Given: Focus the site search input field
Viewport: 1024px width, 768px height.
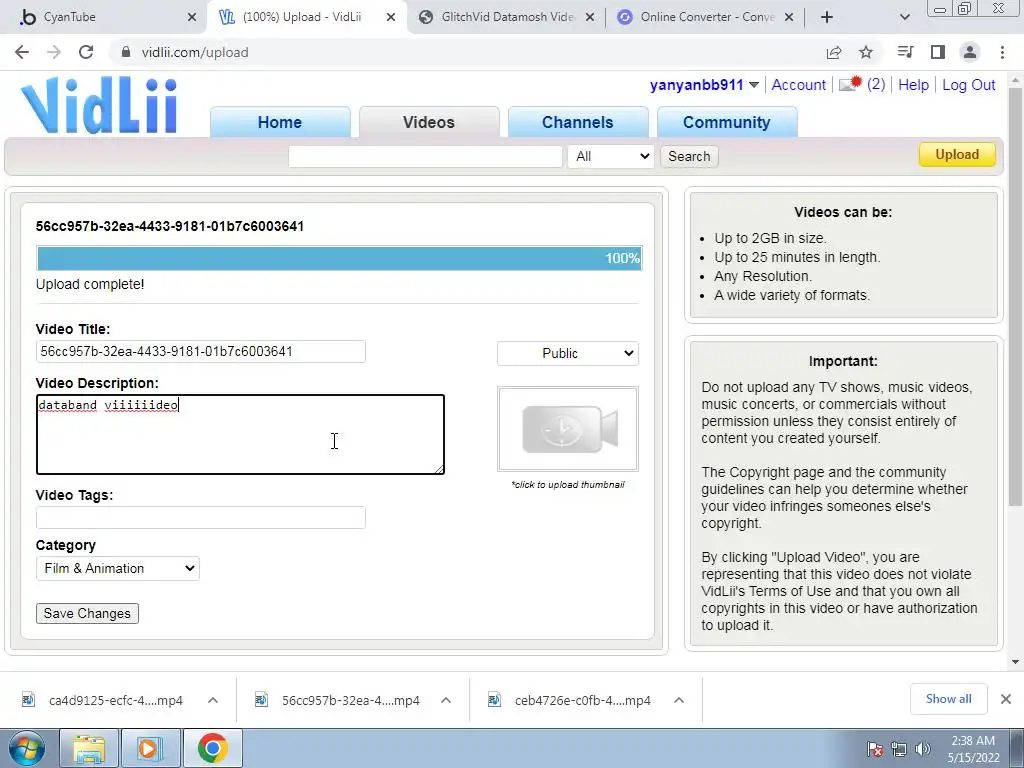Looking at the screenshot, I should click(425, 157).
